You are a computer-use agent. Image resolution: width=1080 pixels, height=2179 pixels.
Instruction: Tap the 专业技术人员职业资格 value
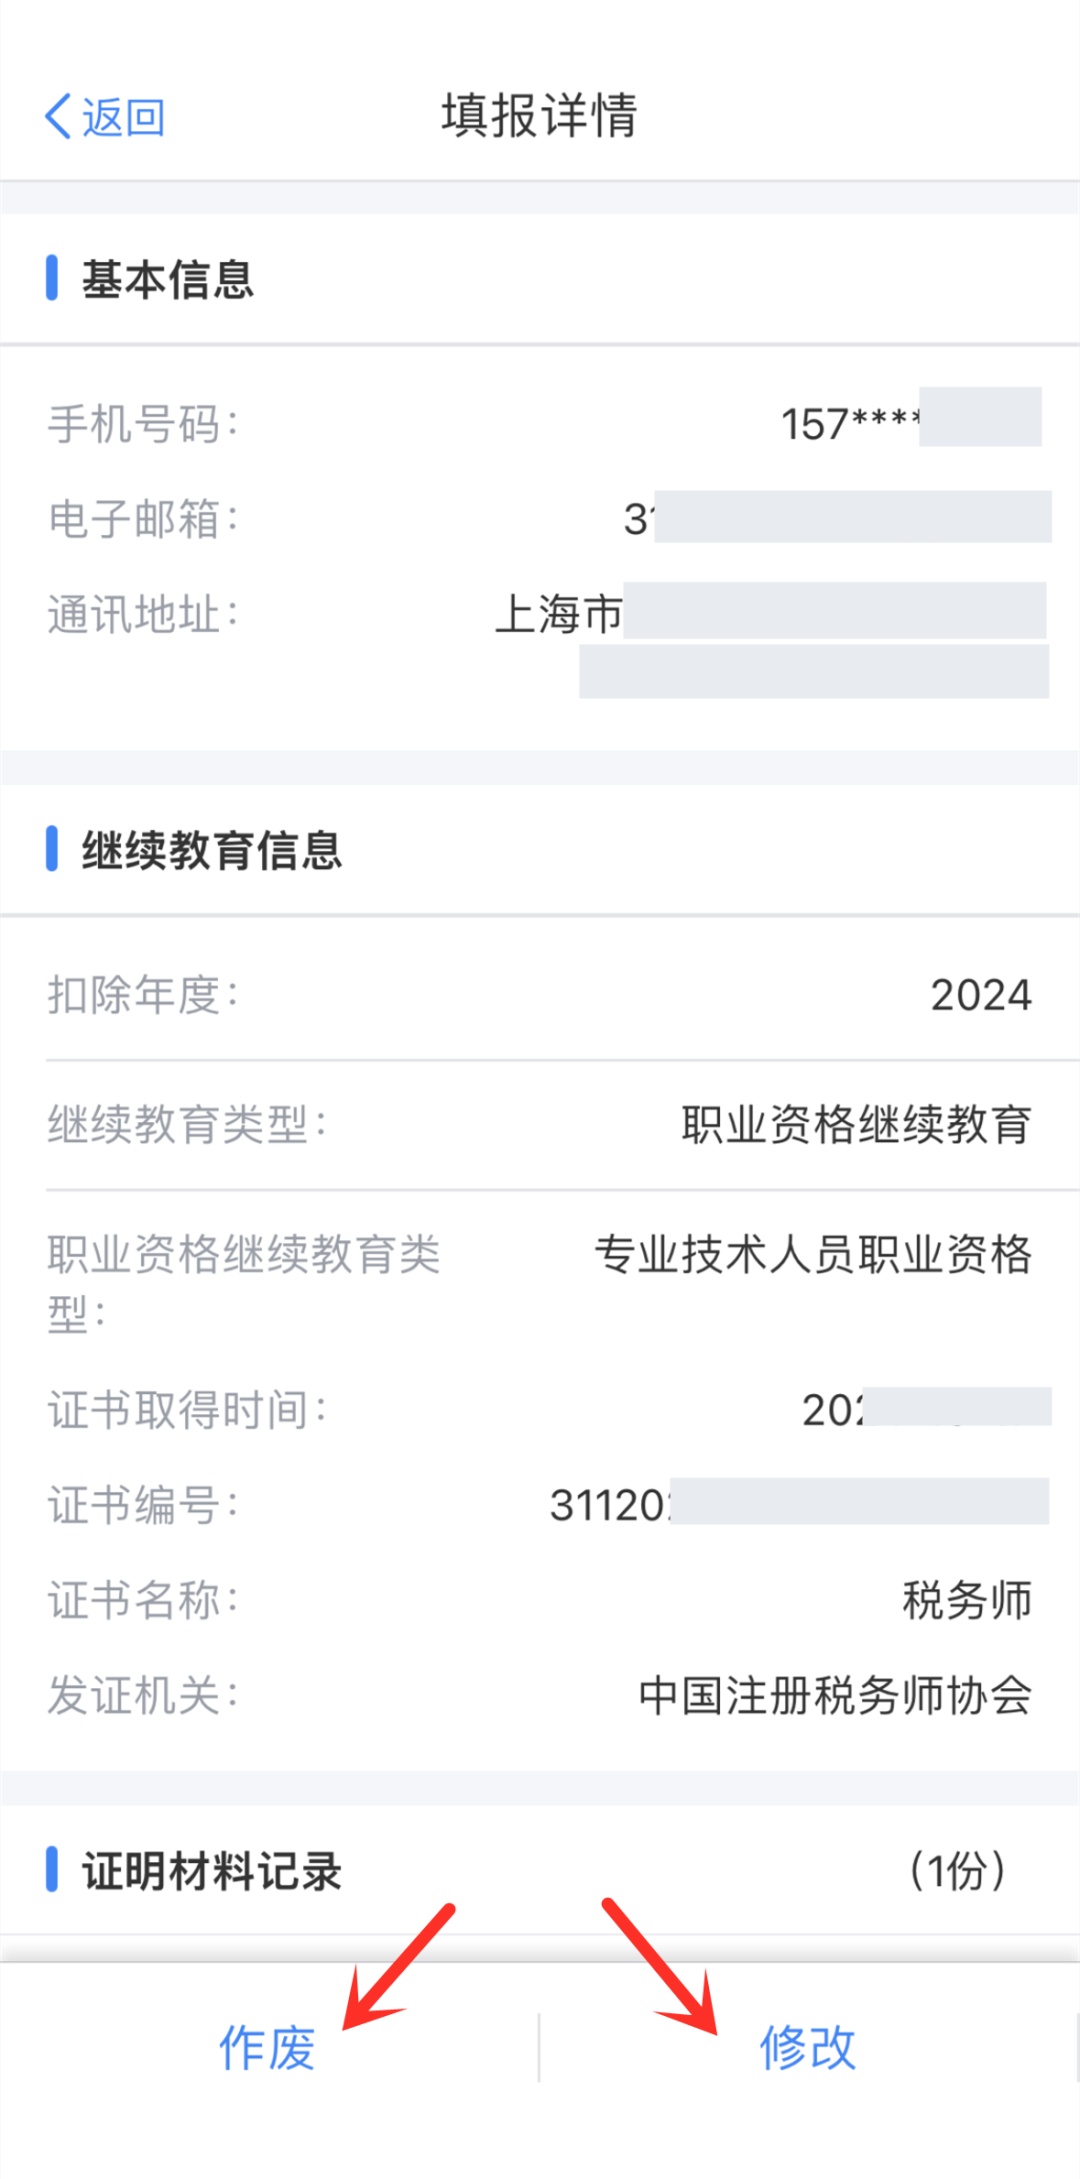[x=812, y=1254]
